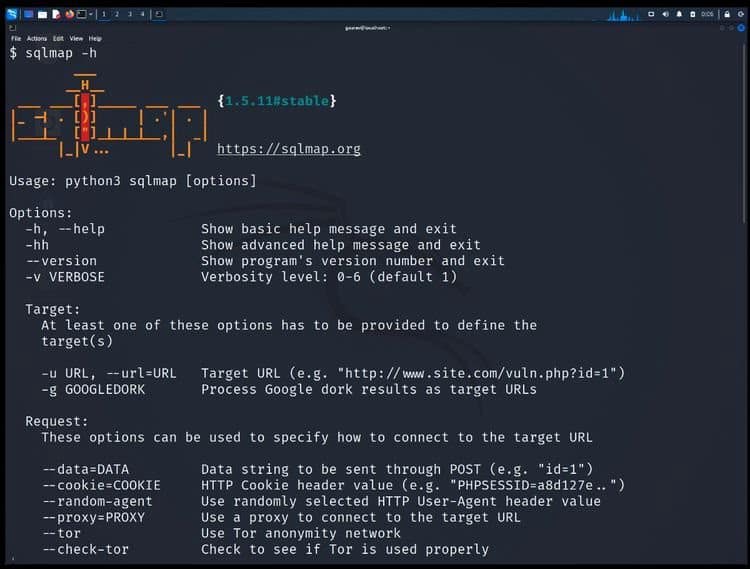Launch Firefox from the top panel
Viewport: 750px width, 569px height.
tap(69, 14)
